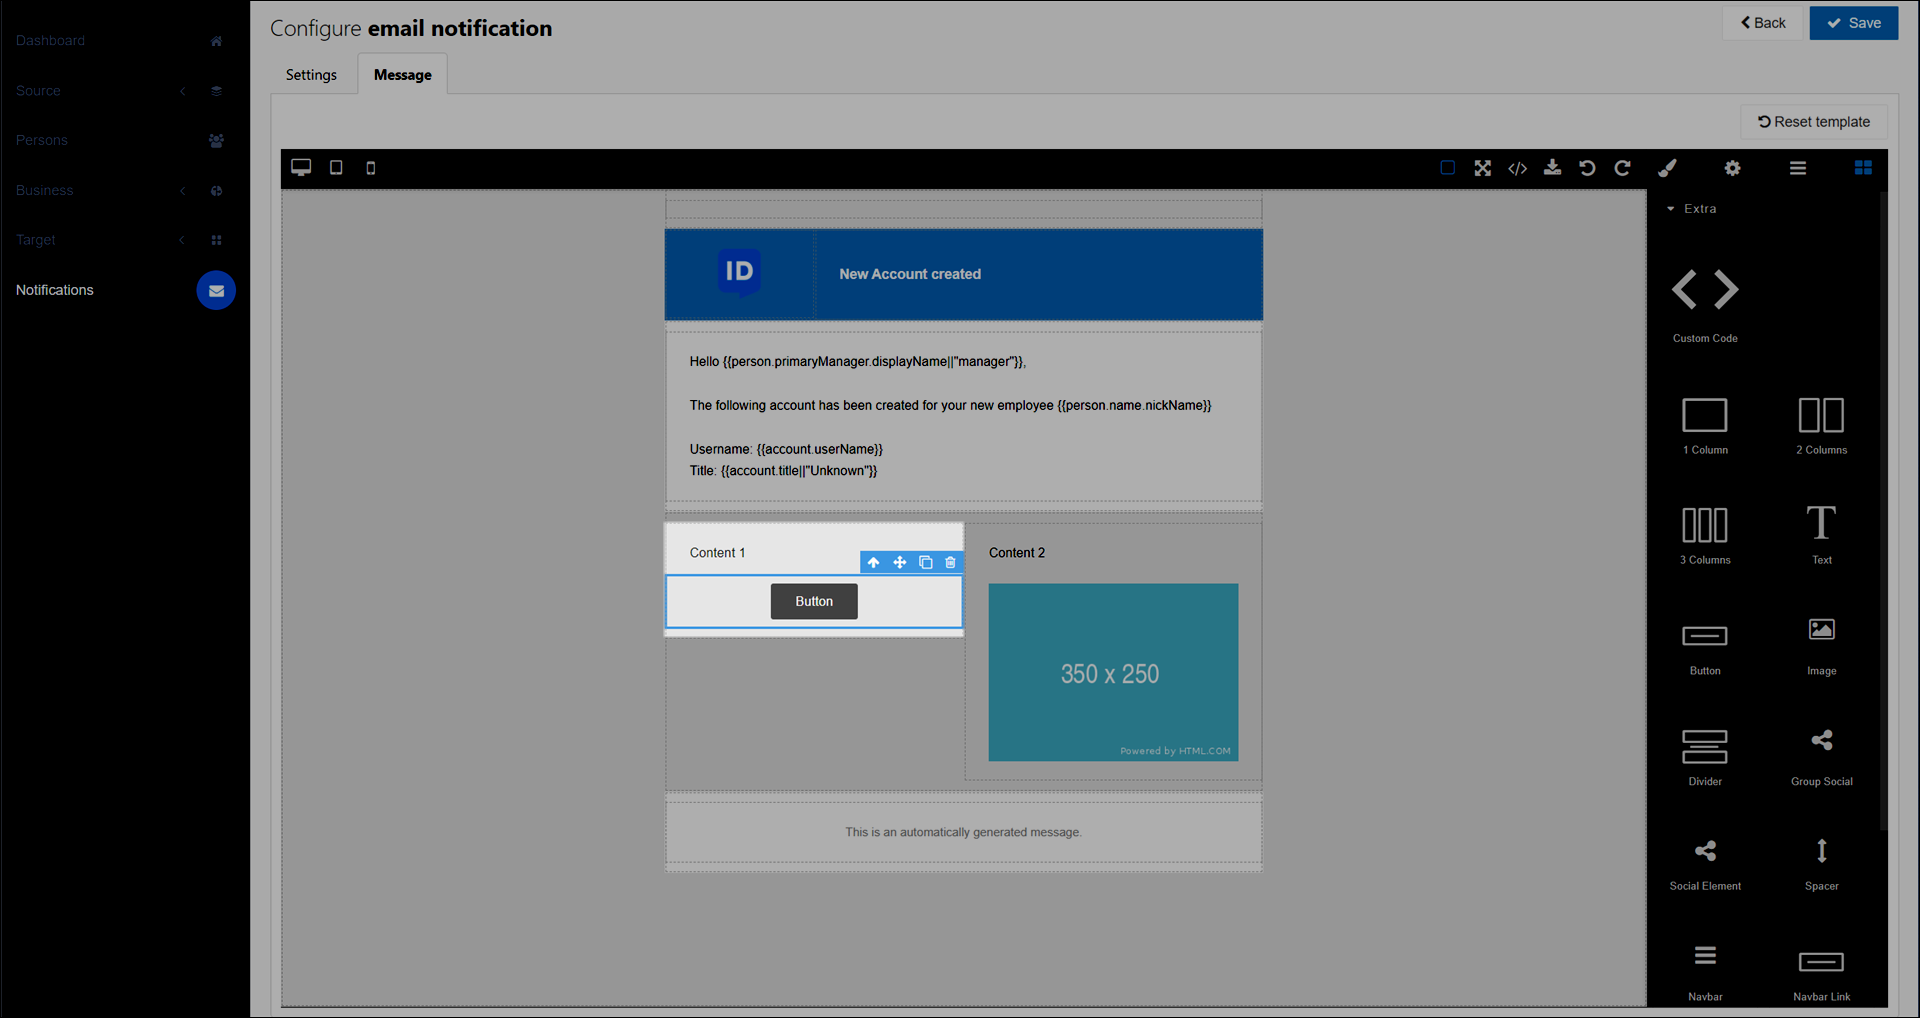Switch to desktop device preview

point(301,168)
